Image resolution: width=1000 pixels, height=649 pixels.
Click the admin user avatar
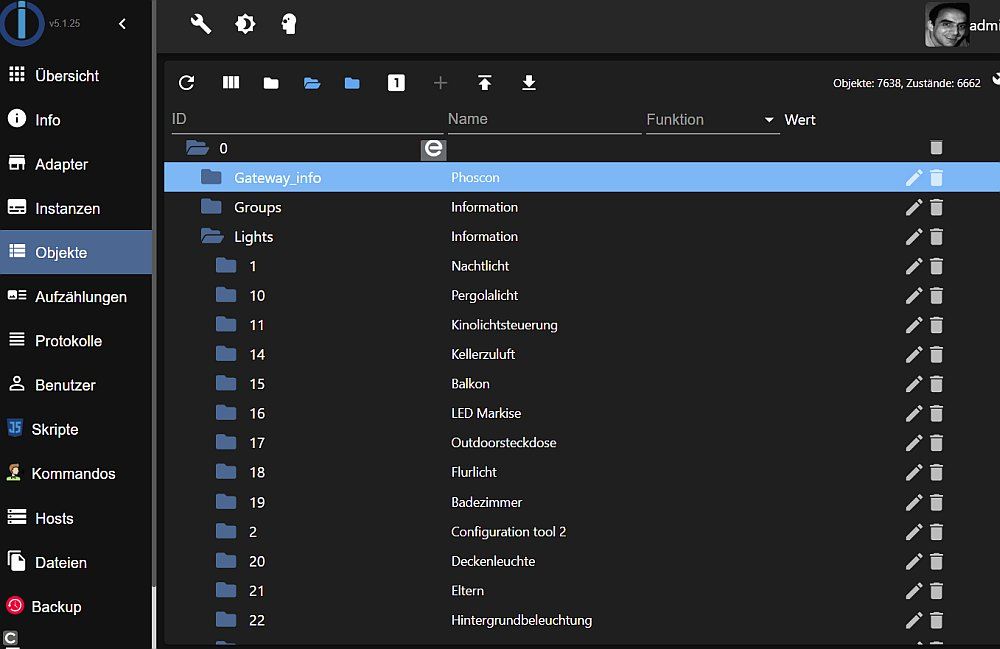(x=946, y=25)
